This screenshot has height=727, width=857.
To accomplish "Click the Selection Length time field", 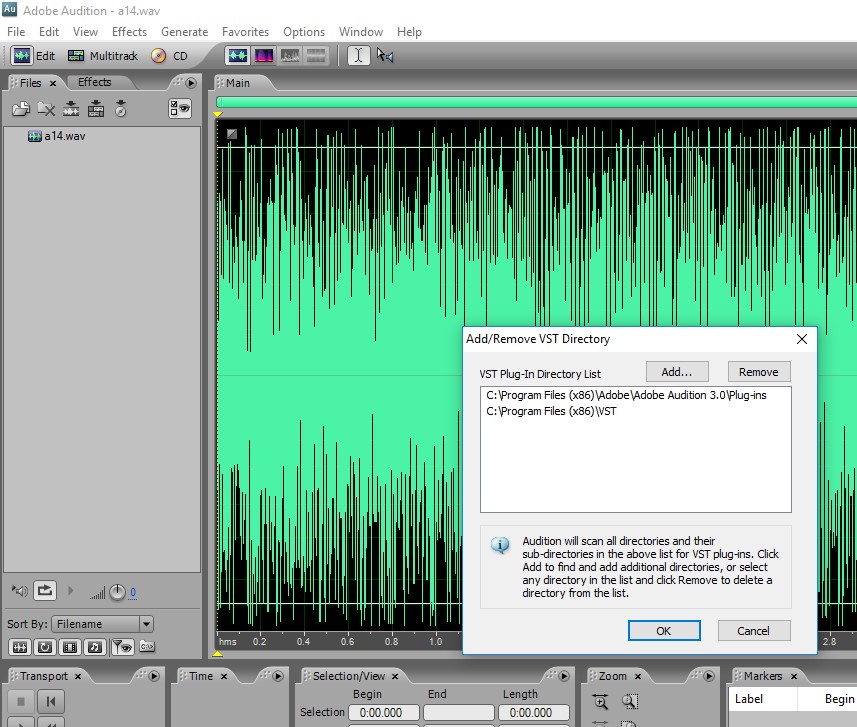I will click(x=533, y=713).
